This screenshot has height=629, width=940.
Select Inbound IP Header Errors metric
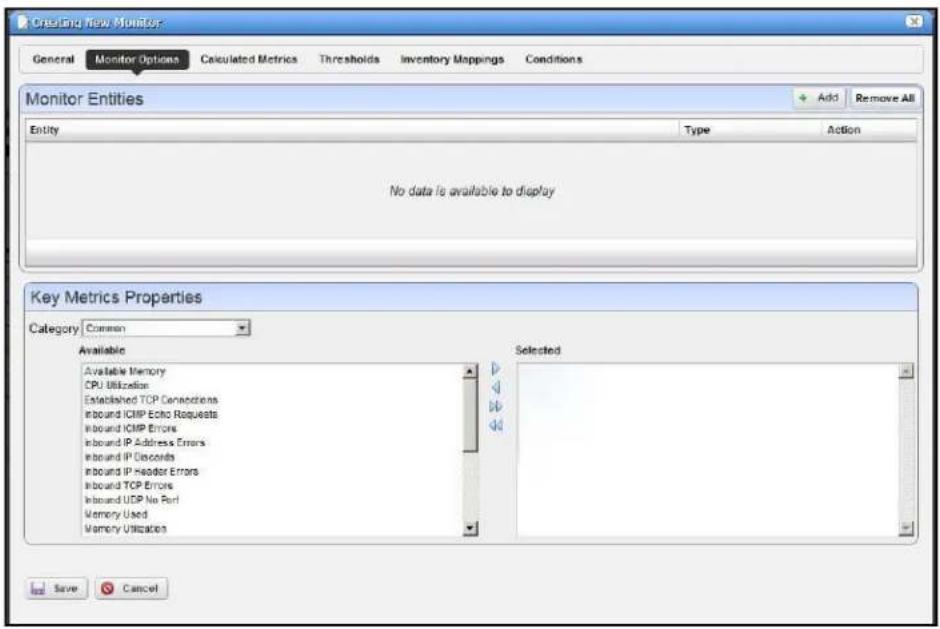tap(141, 471)
